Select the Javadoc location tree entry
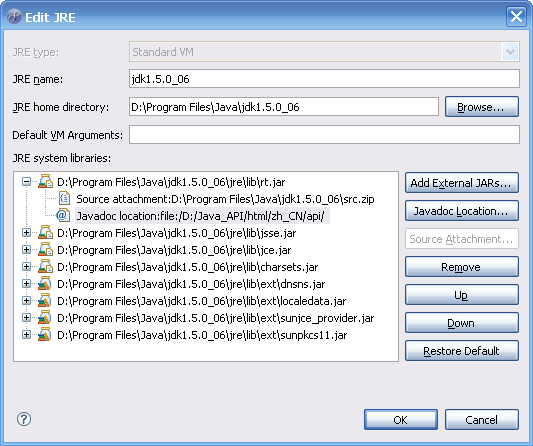Viewport: 533px width, 446px height. tap(201, 216)
